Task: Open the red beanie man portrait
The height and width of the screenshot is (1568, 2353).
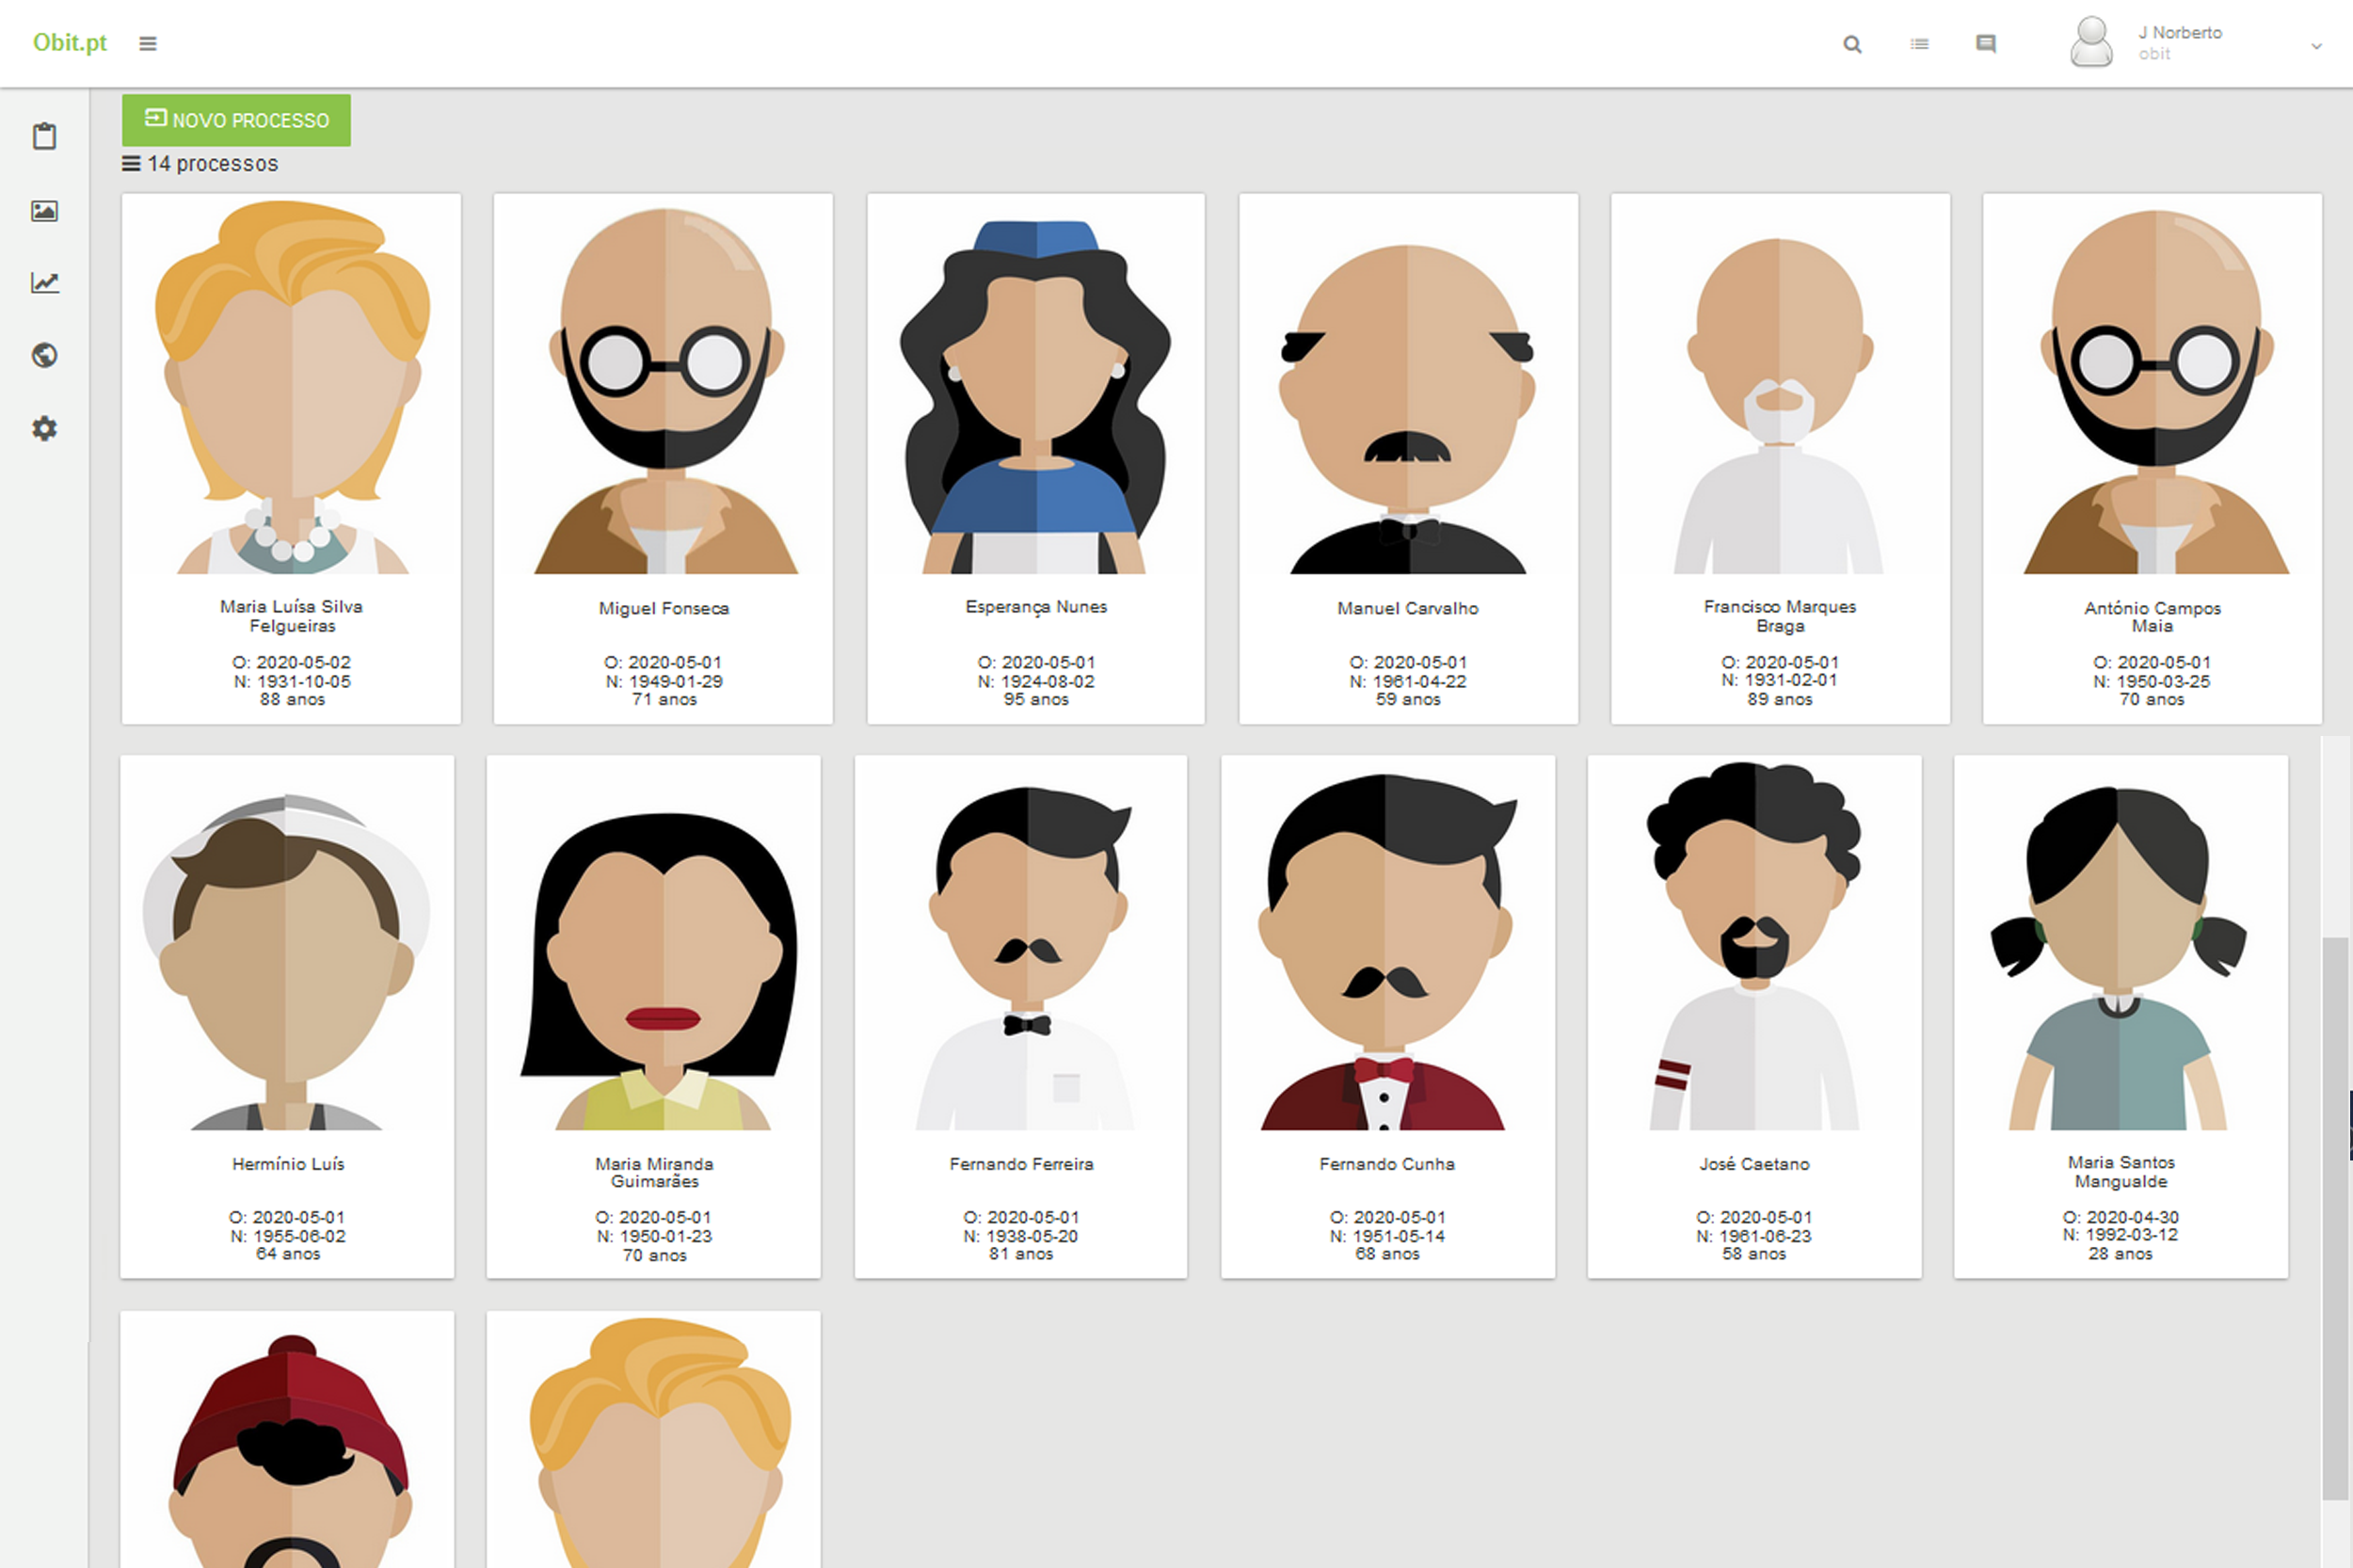Action: tap(290, 1450)
